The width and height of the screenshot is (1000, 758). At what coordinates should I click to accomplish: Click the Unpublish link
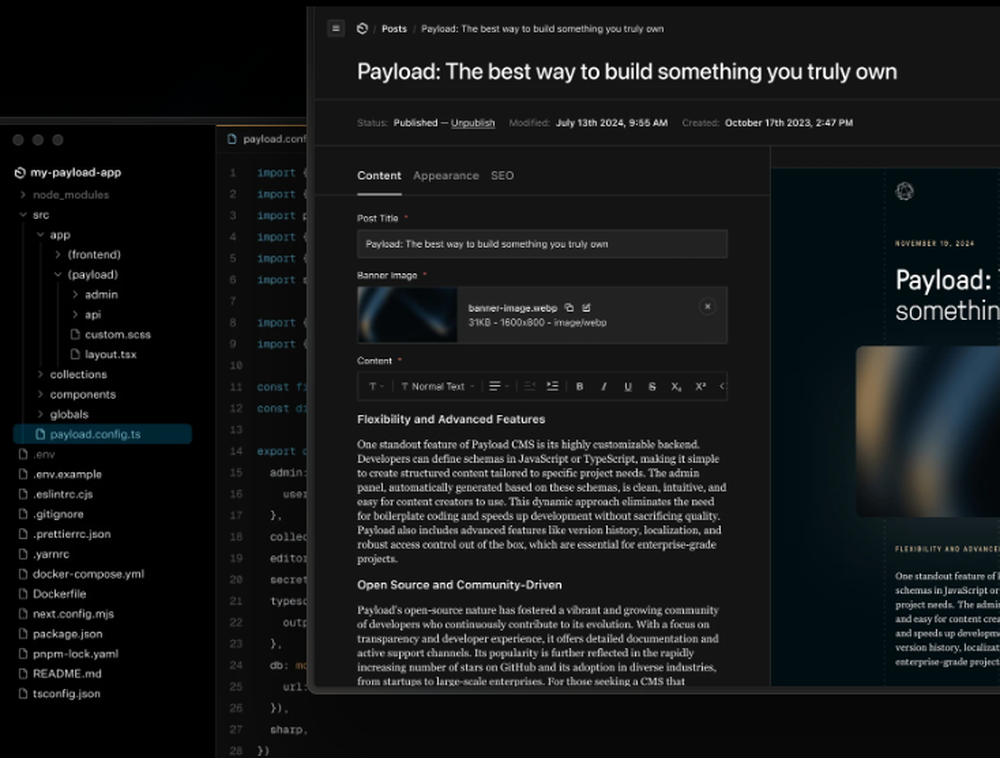(x=473, y=123)
